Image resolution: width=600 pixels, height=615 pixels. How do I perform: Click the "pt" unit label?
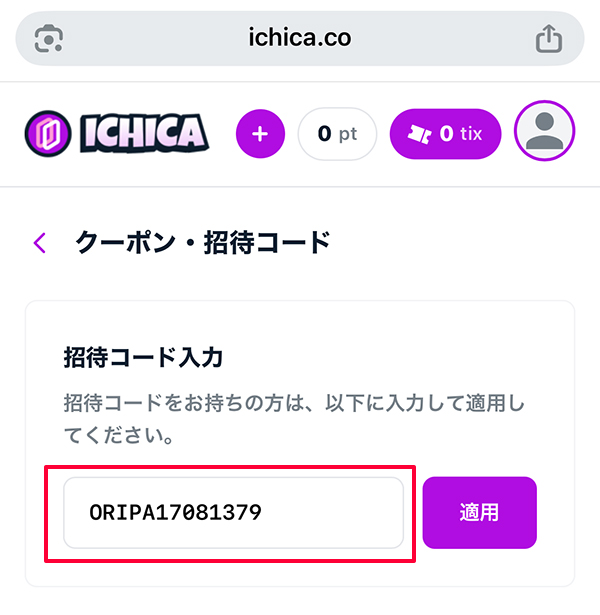pos(347,134)
